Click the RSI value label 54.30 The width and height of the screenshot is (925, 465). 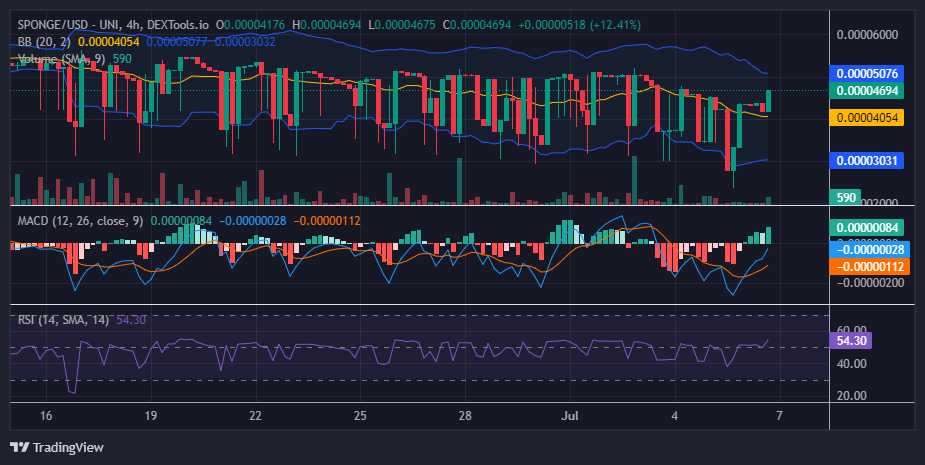(851, 340)
